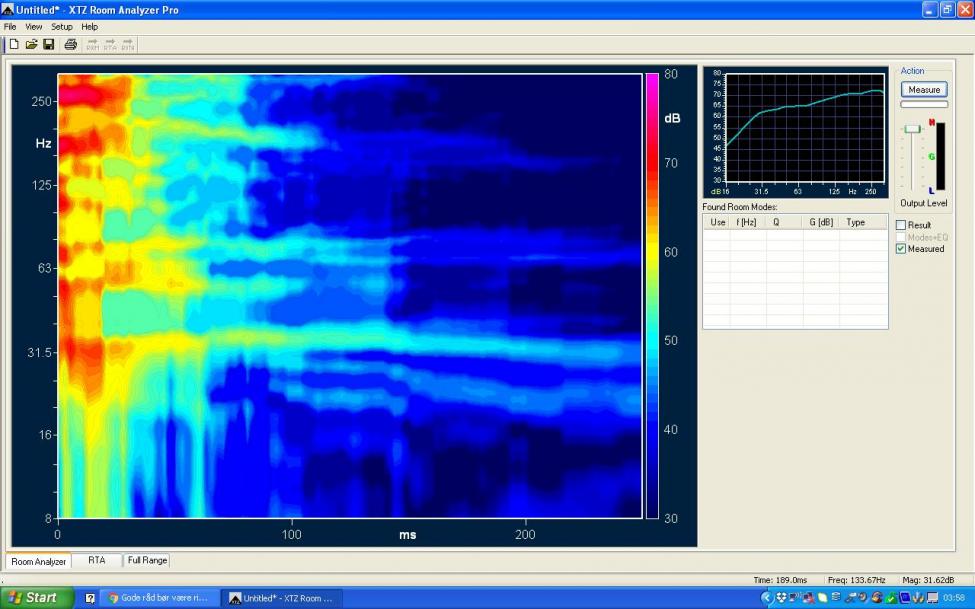
Task: Open the View menu
Action: click(x=34, y=26)
